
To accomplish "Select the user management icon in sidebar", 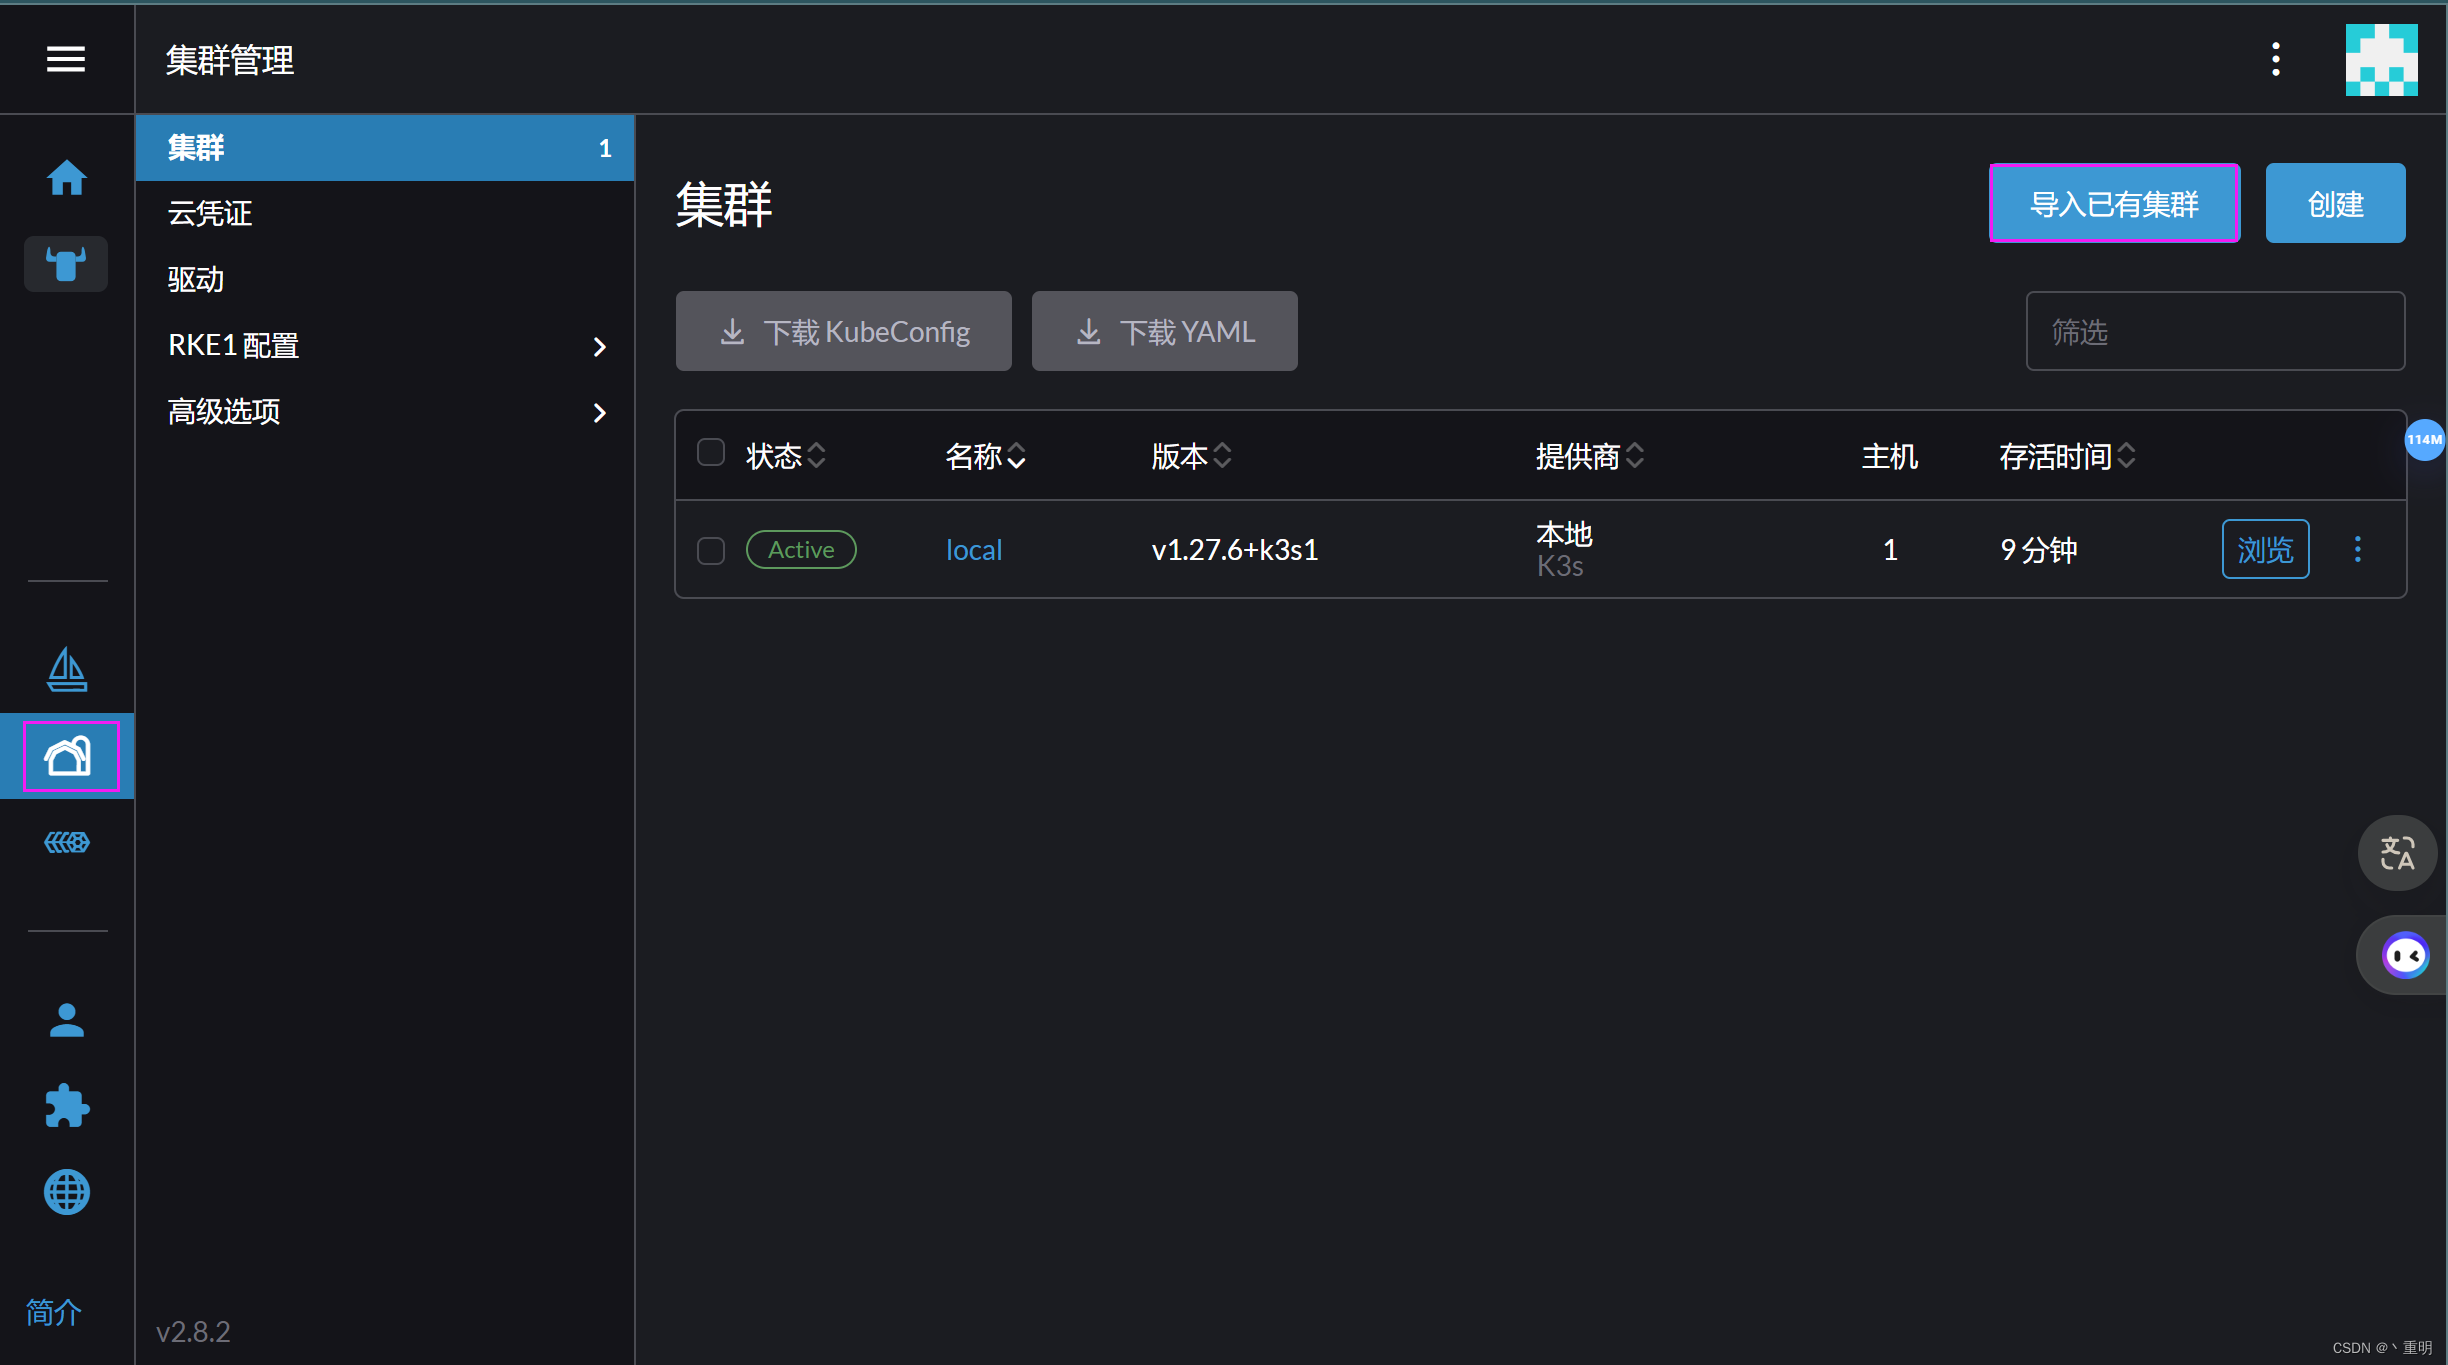I will pyautogui.click(x=67, y=1019).
